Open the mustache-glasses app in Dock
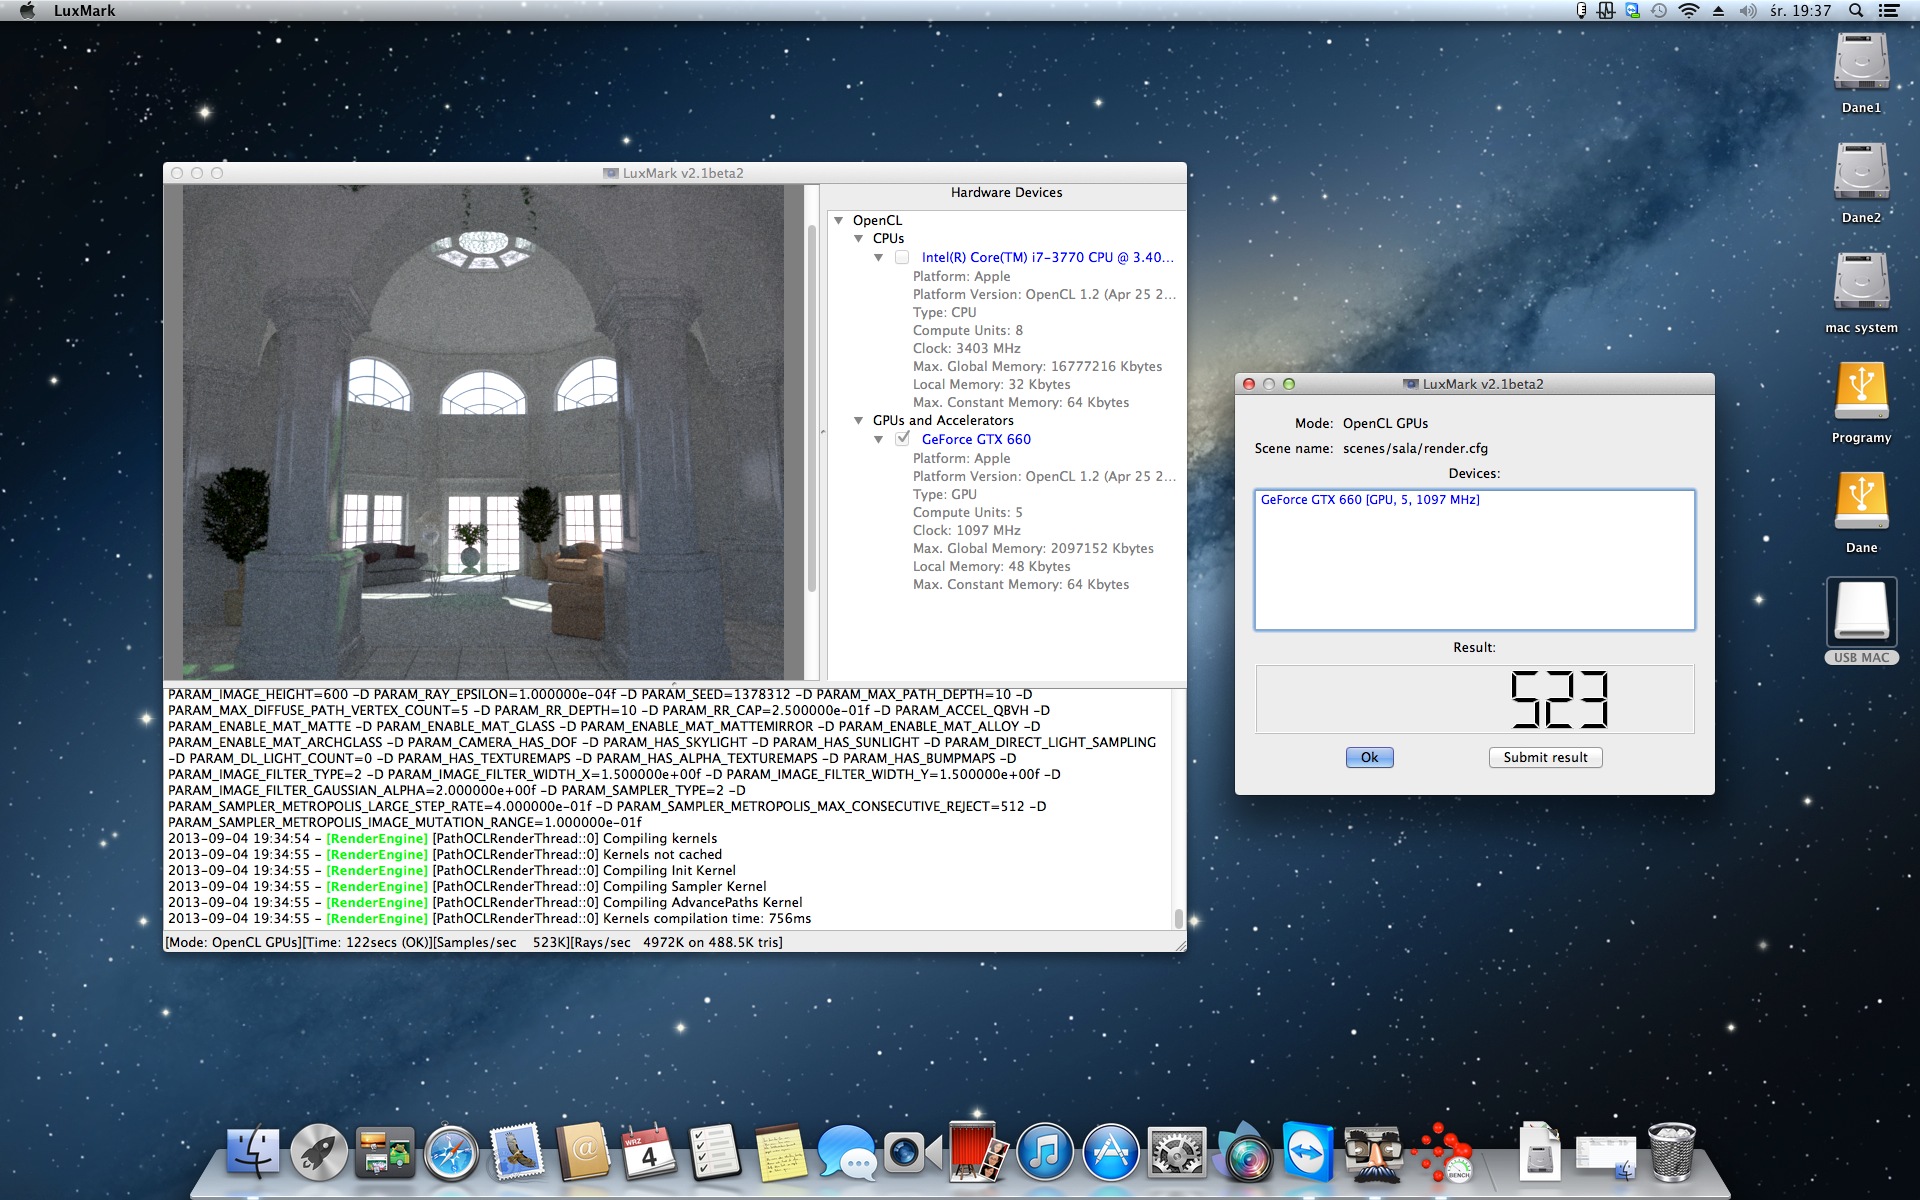The height and width of the screenshot is (1200, 1920). (x=1374, y=1154)
